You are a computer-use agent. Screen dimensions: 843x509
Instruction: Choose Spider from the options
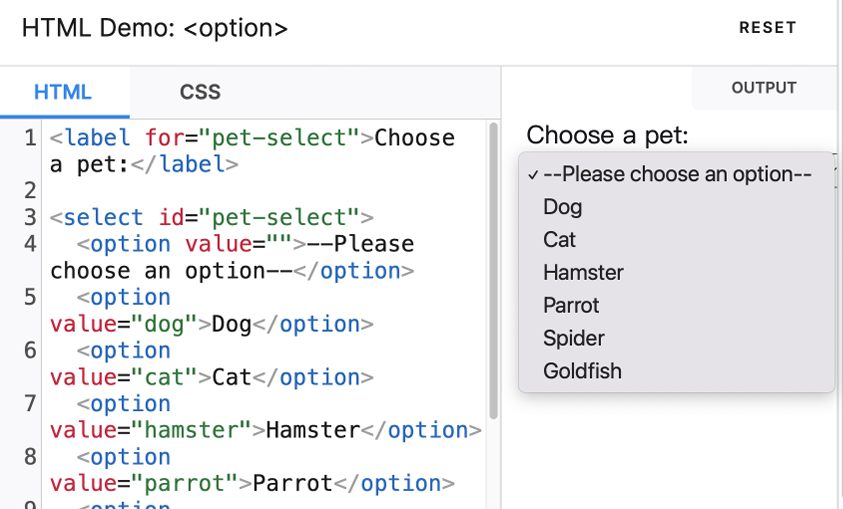[676, 338]
